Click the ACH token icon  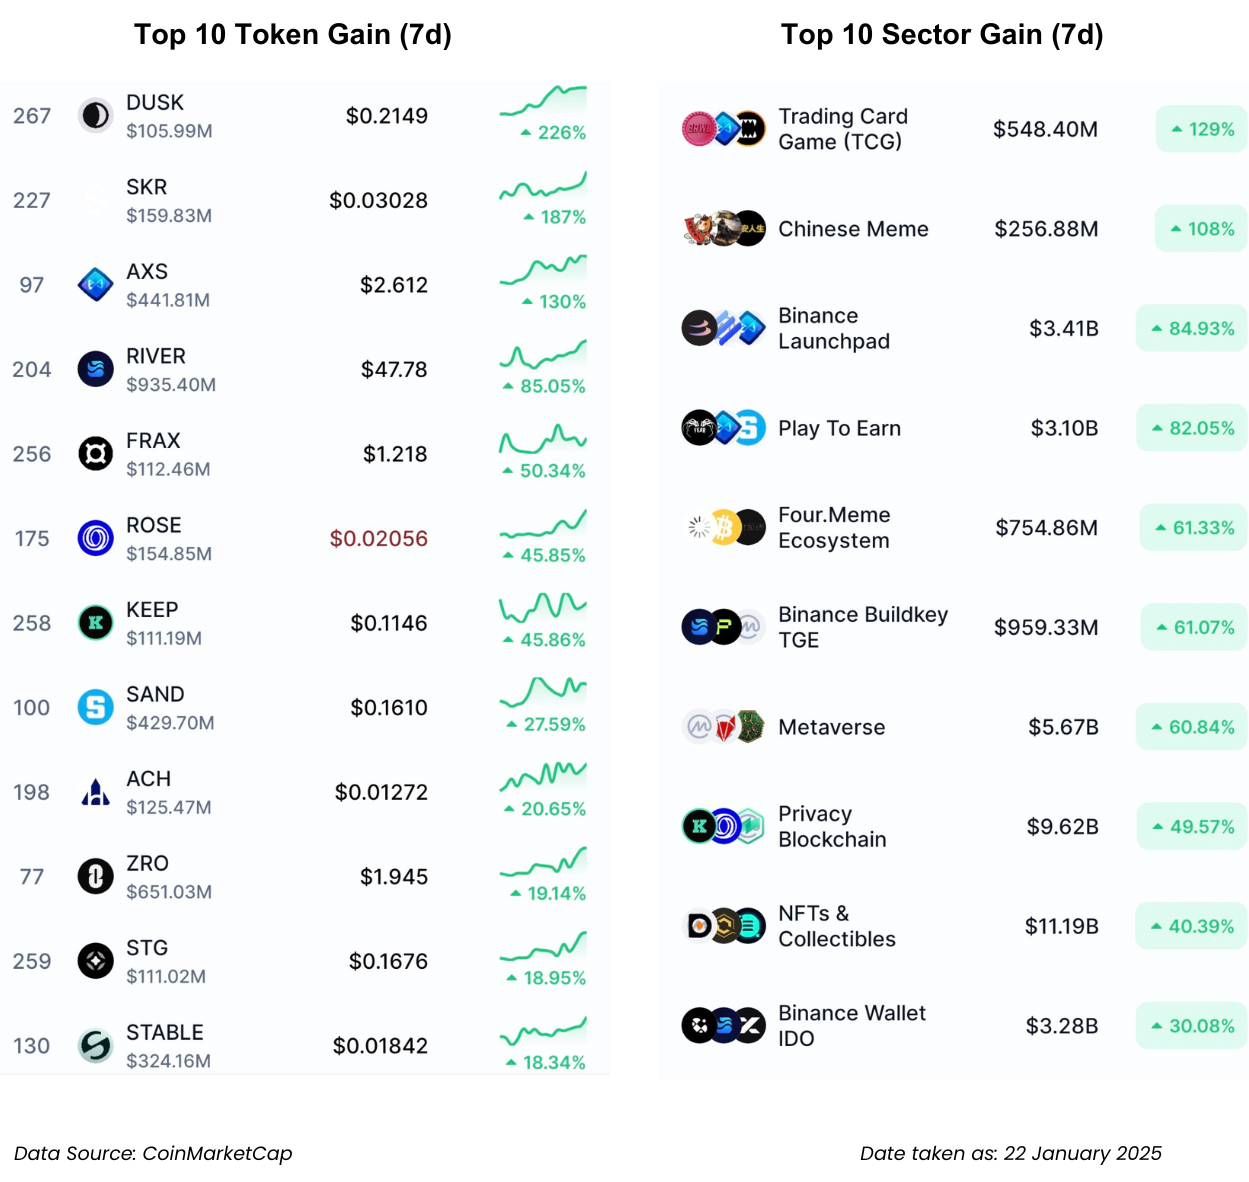[95, 792]
